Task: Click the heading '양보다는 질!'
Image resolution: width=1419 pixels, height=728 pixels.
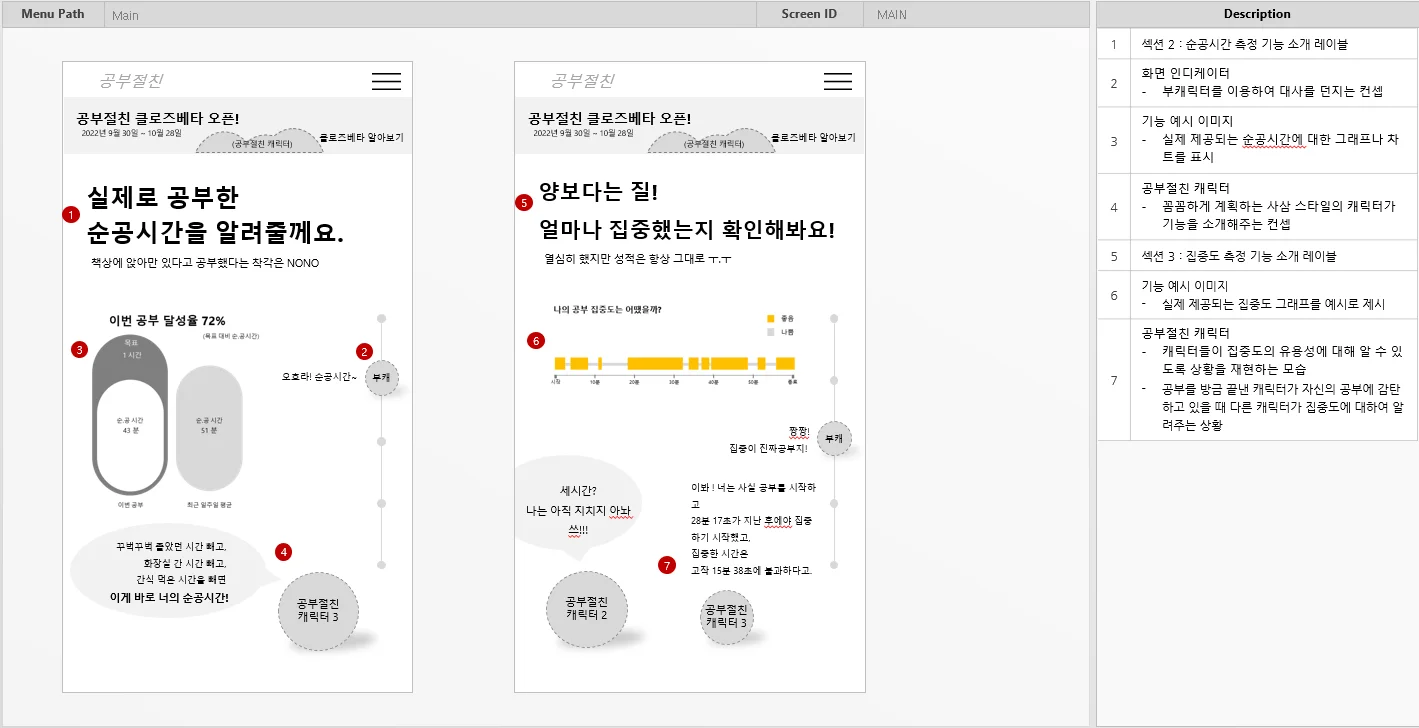Action: point(598,190)
